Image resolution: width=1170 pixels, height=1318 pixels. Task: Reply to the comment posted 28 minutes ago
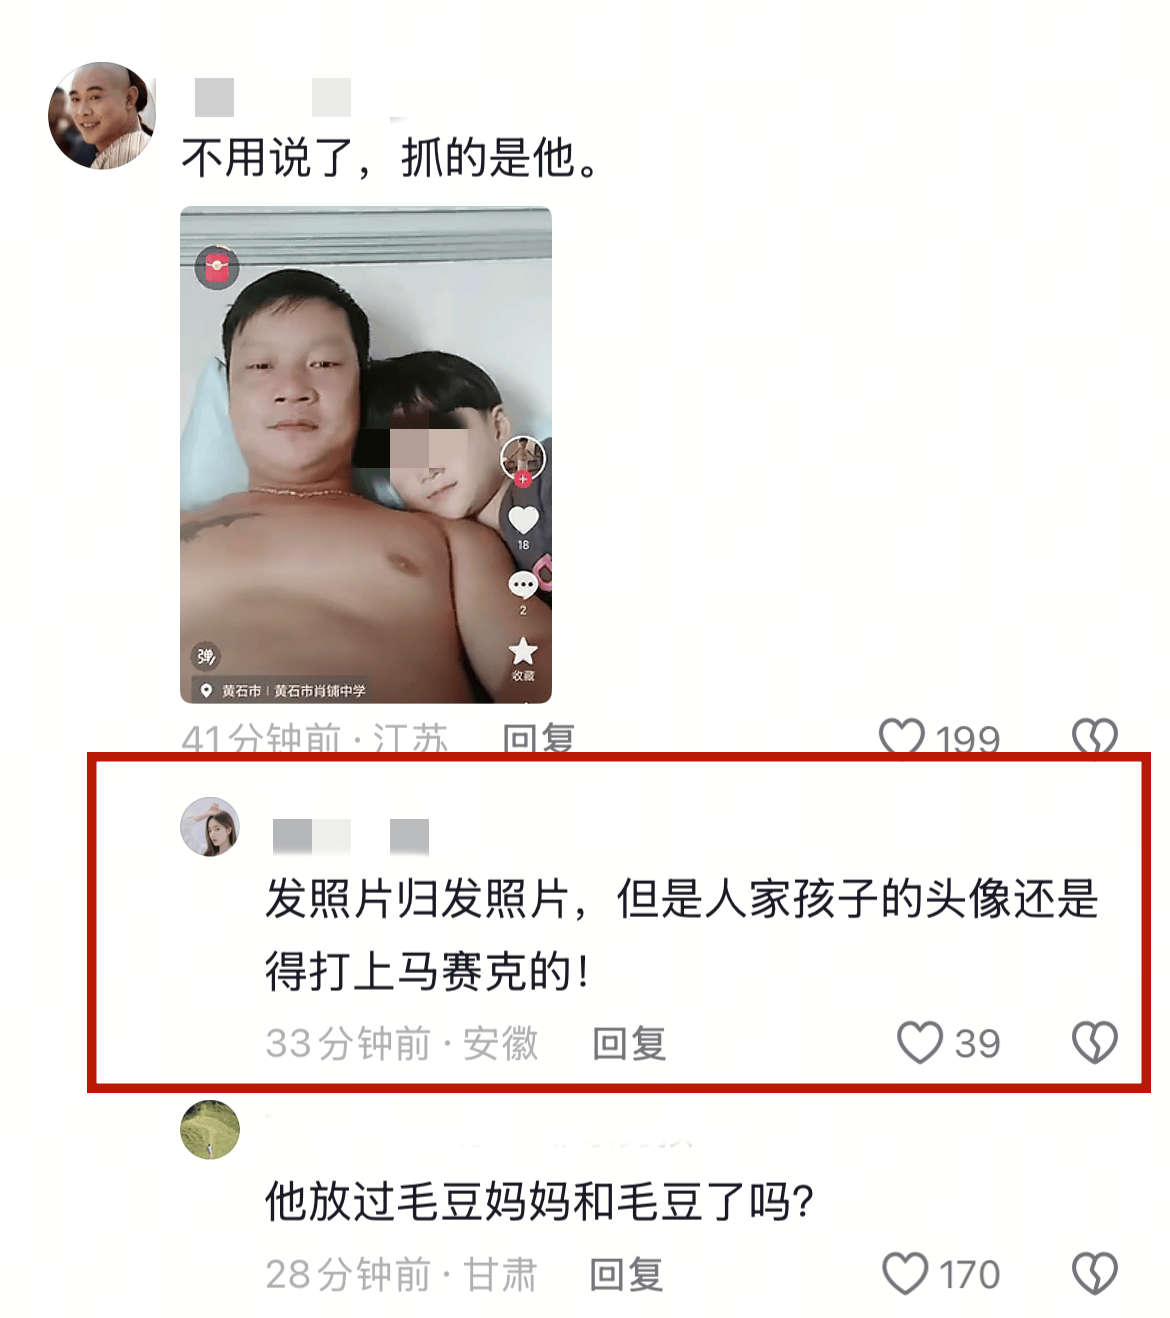point(626,1275)
